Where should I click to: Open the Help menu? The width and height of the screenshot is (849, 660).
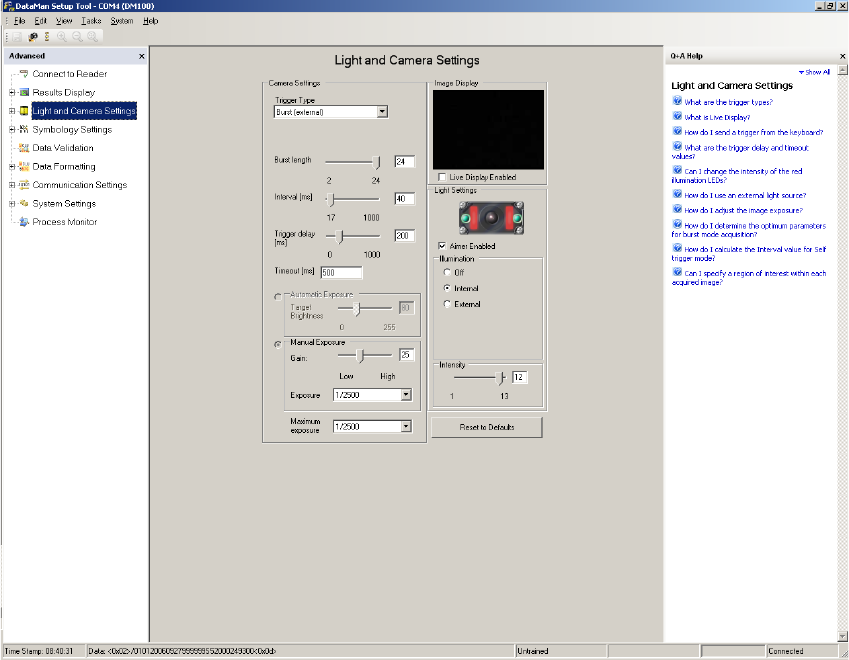pyautogui.click(x=151, y=21)
